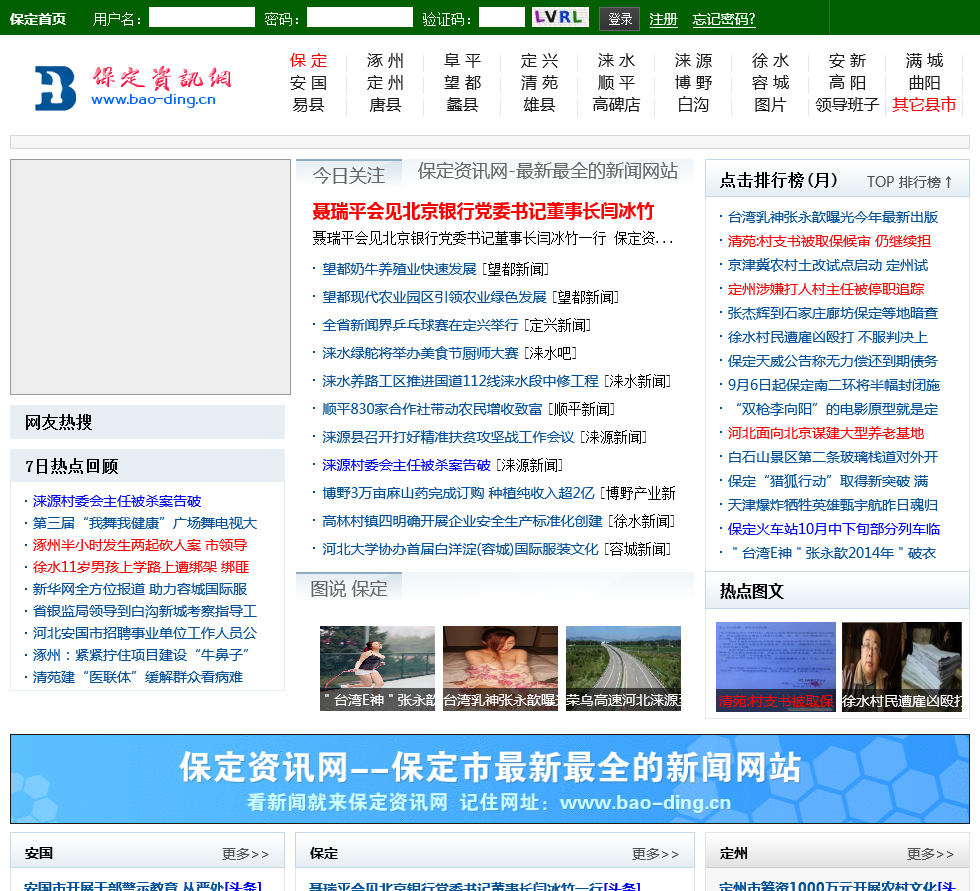The width and height of the screenshot is (980, 891).
Task: Open the 清苑村支书被取保 hot picture
Action: (x=775, y=666)
